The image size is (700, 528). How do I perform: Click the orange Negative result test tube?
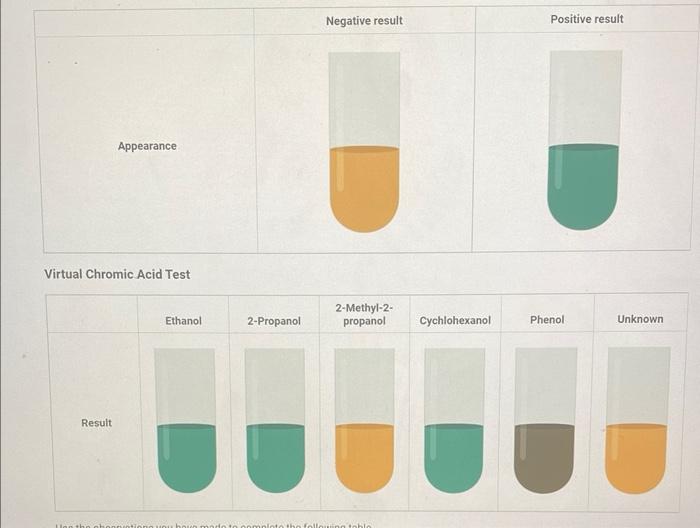[x=364, y=142]
